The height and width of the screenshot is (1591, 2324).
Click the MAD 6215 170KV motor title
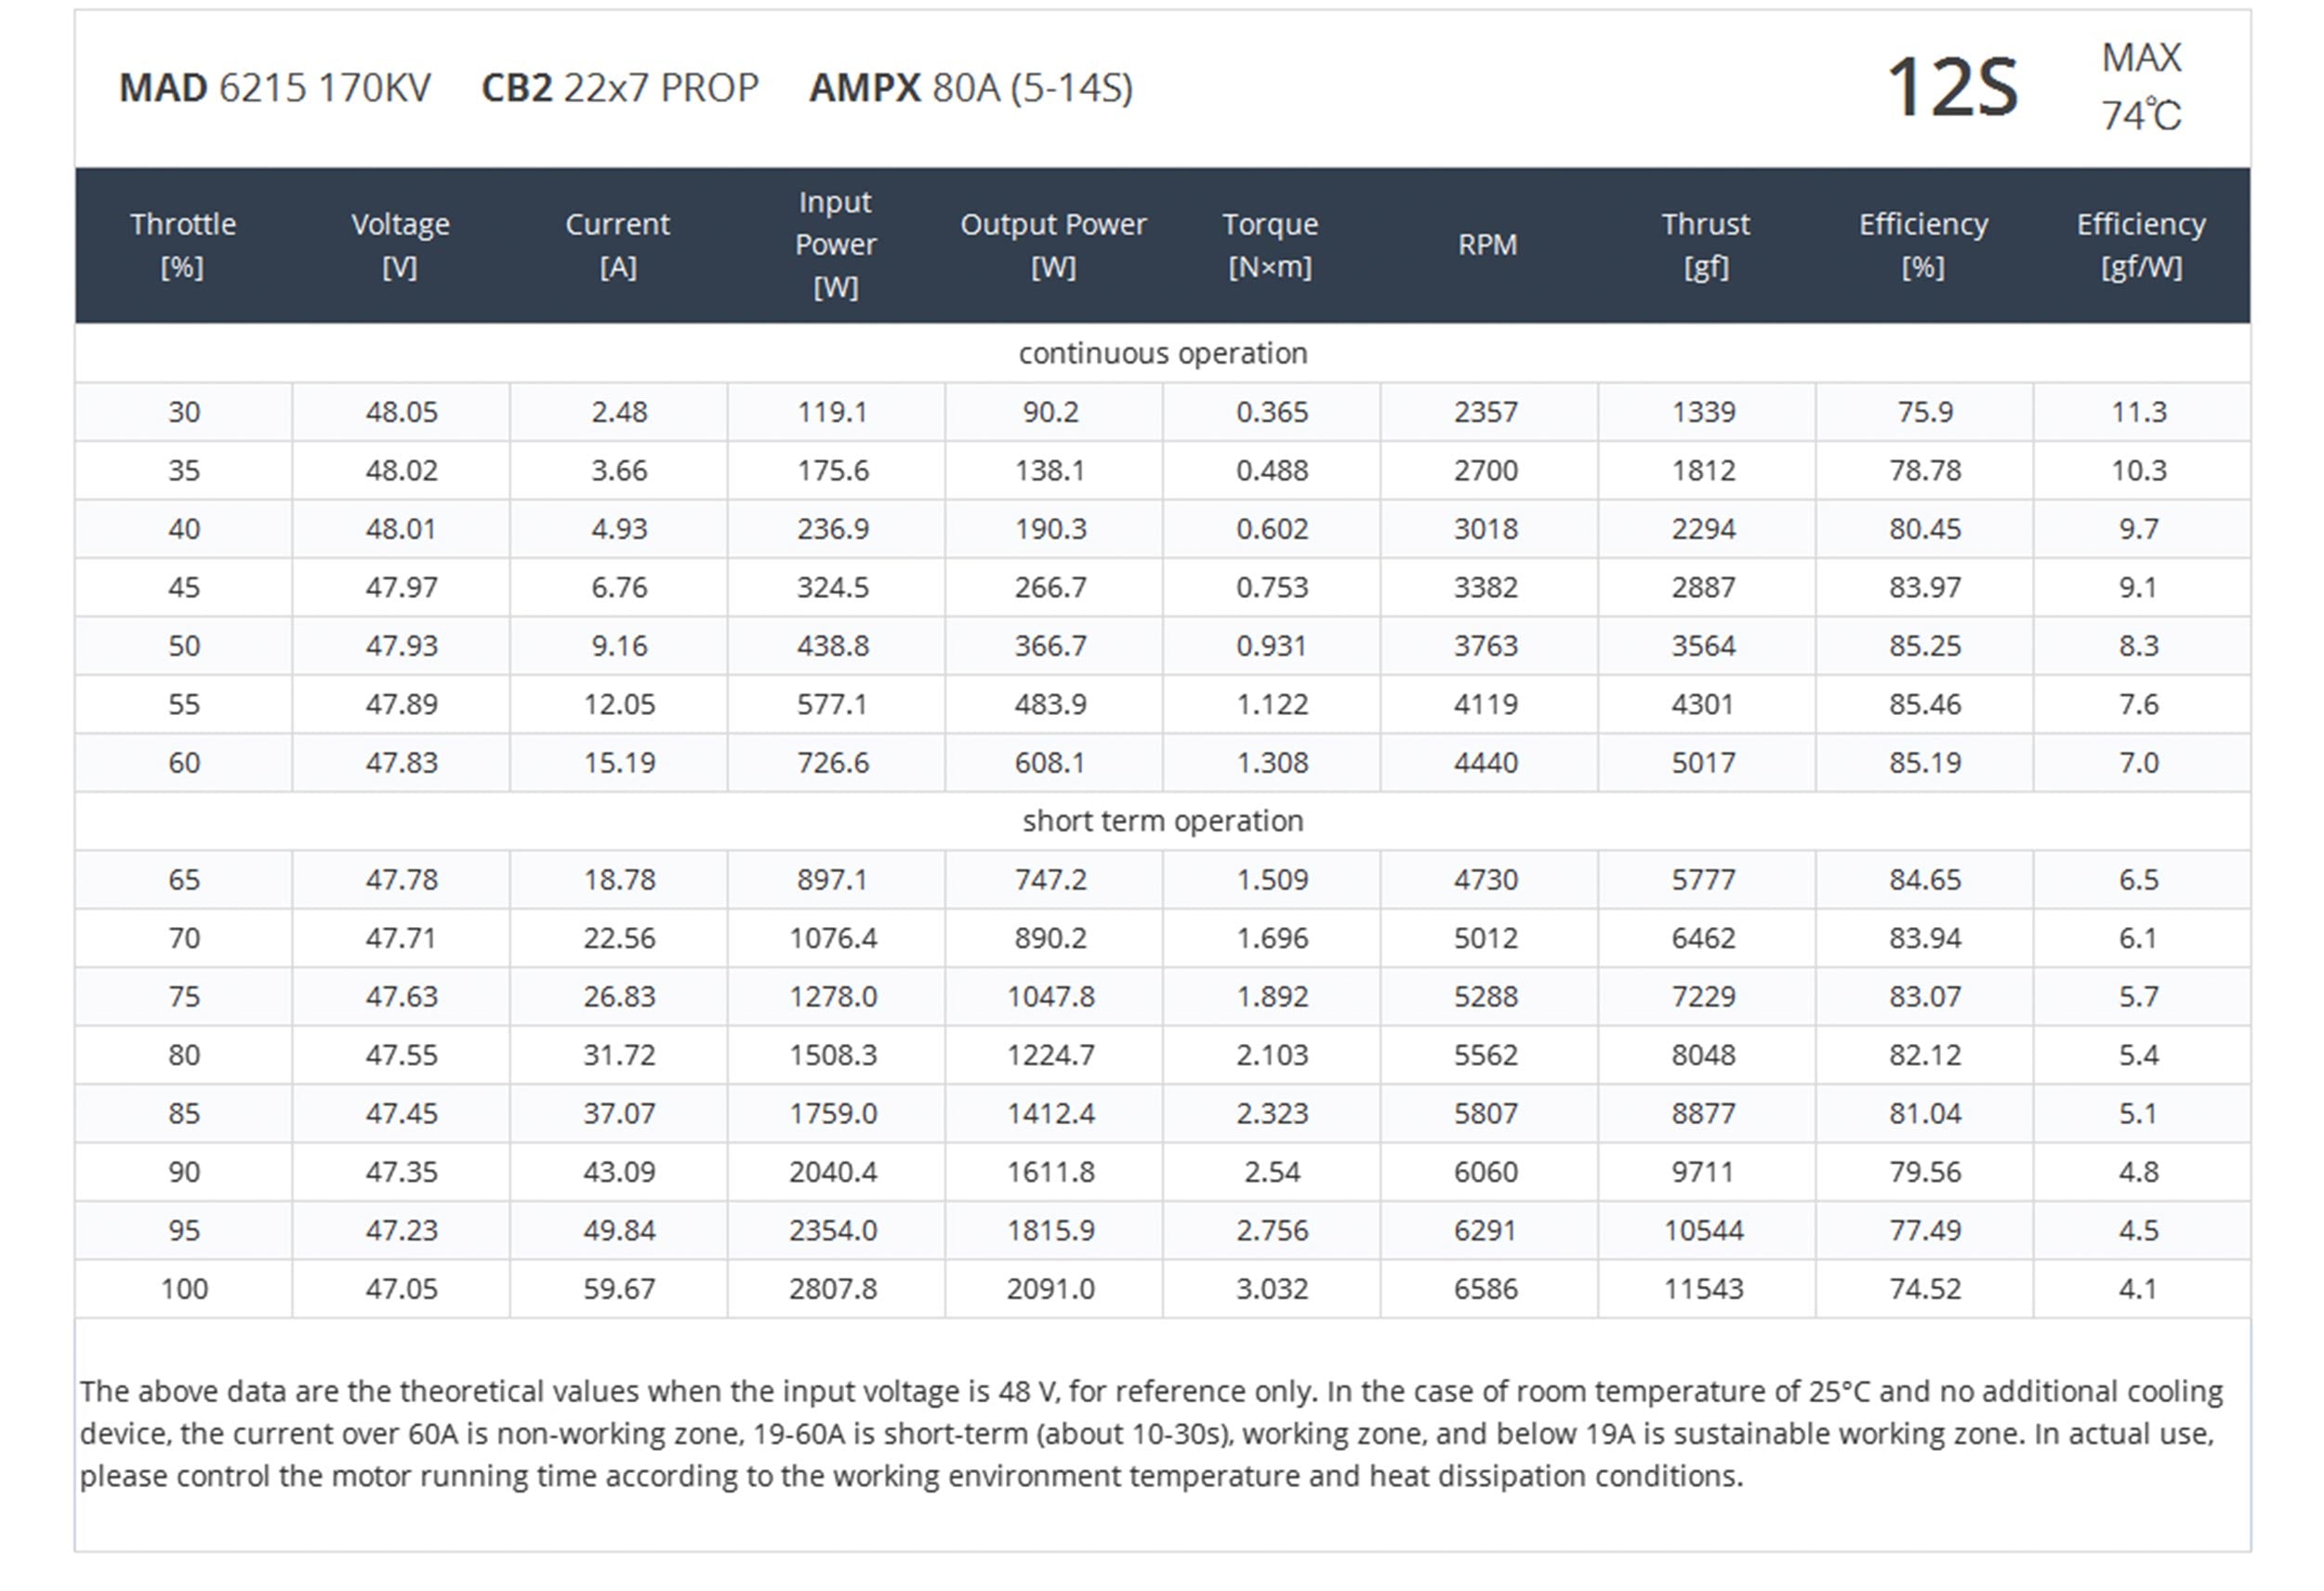point(275,88)
